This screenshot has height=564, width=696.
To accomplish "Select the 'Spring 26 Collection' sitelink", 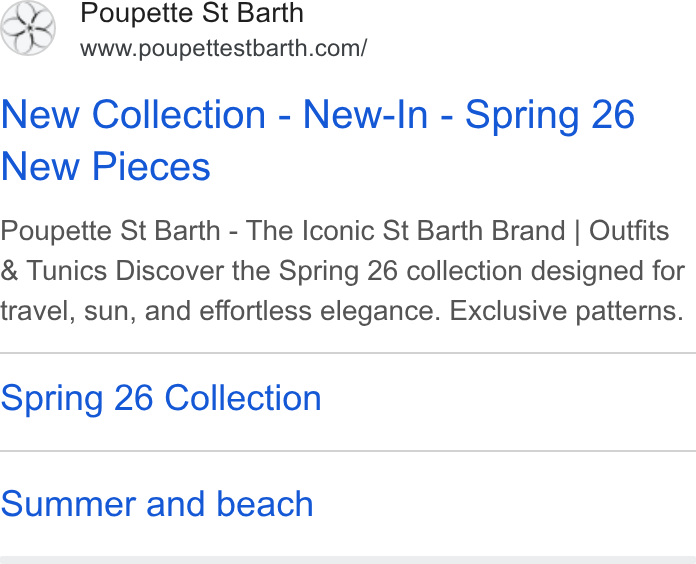I will click(161, 398).
